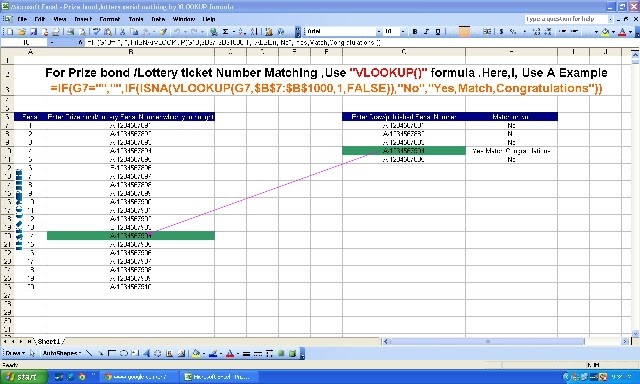The image size is (640, 384).
Task: Toggle the highlighted Center alignment button
Action: 464,31
